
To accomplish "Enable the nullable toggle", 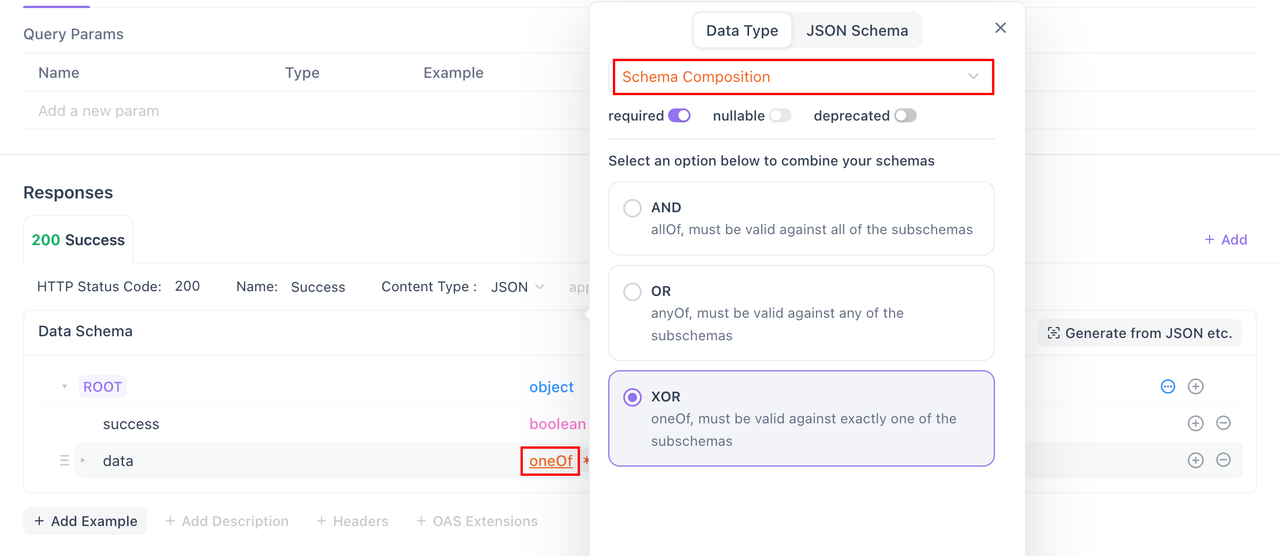I will [x=780, y=115].
